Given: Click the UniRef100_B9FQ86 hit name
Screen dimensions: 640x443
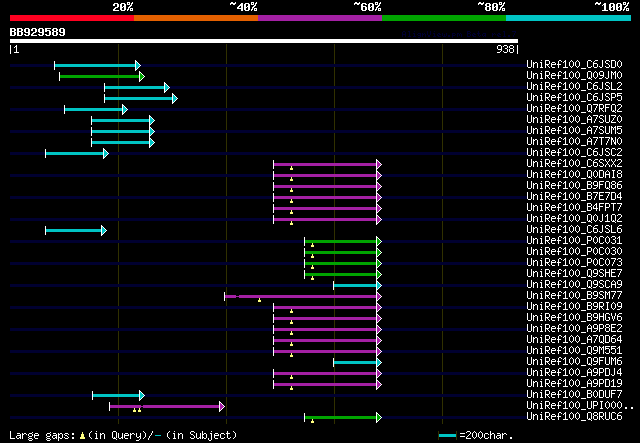Looking at the screenshot, I should click(x=574, y=185).
